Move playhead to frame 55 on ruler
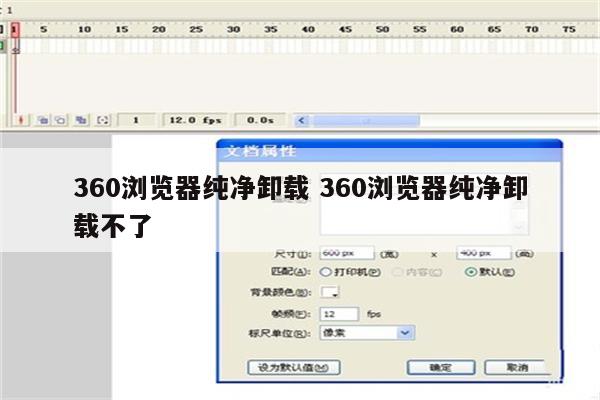Screen dimensions: 600x400 (420, 29)
